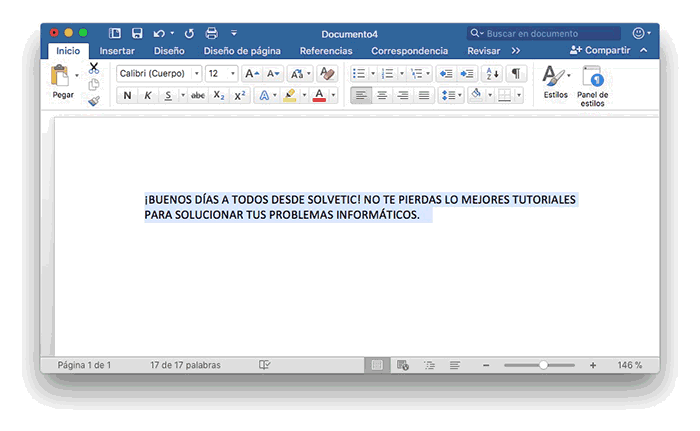This screenshot has width=700, height=431.
Task: Justify the text
Action: point(424,95)
